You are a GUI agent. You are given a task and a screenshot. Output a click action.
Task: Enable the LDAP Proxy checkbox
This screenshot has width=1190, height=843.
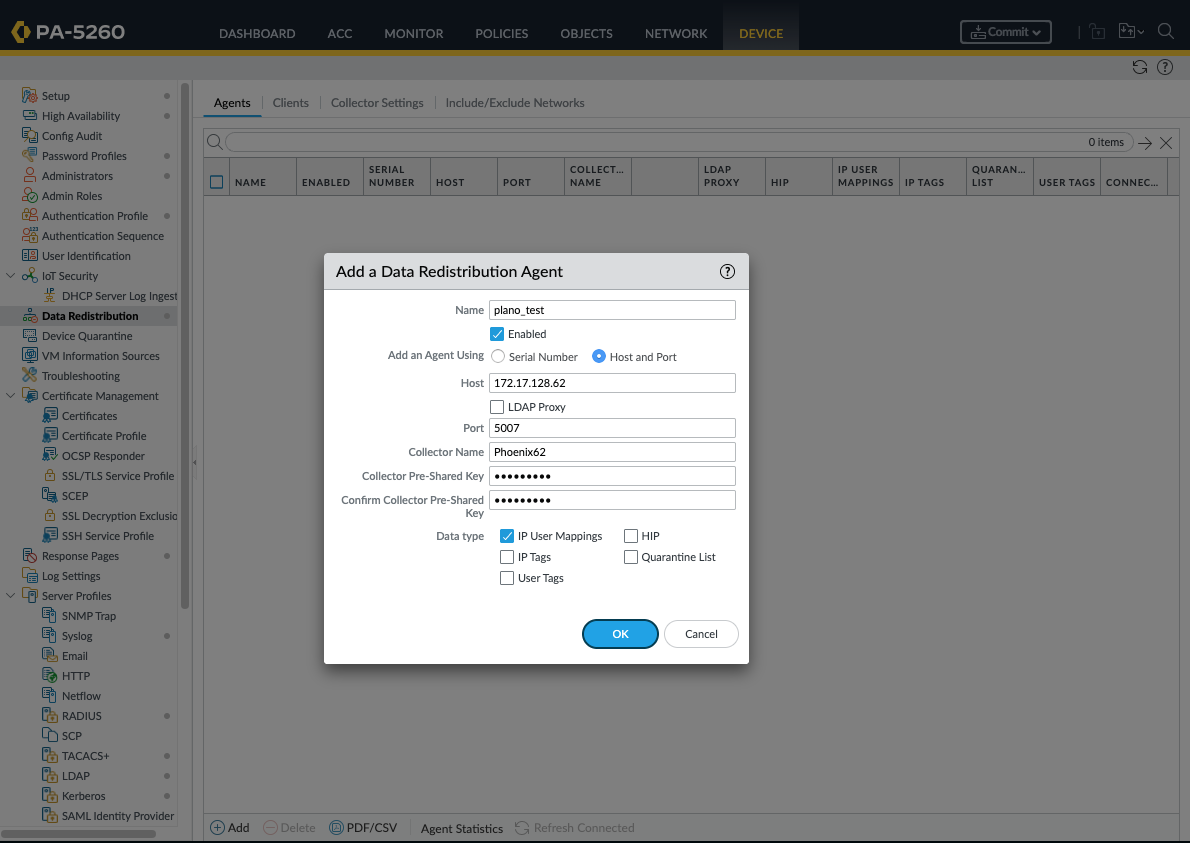click(497, 407)
